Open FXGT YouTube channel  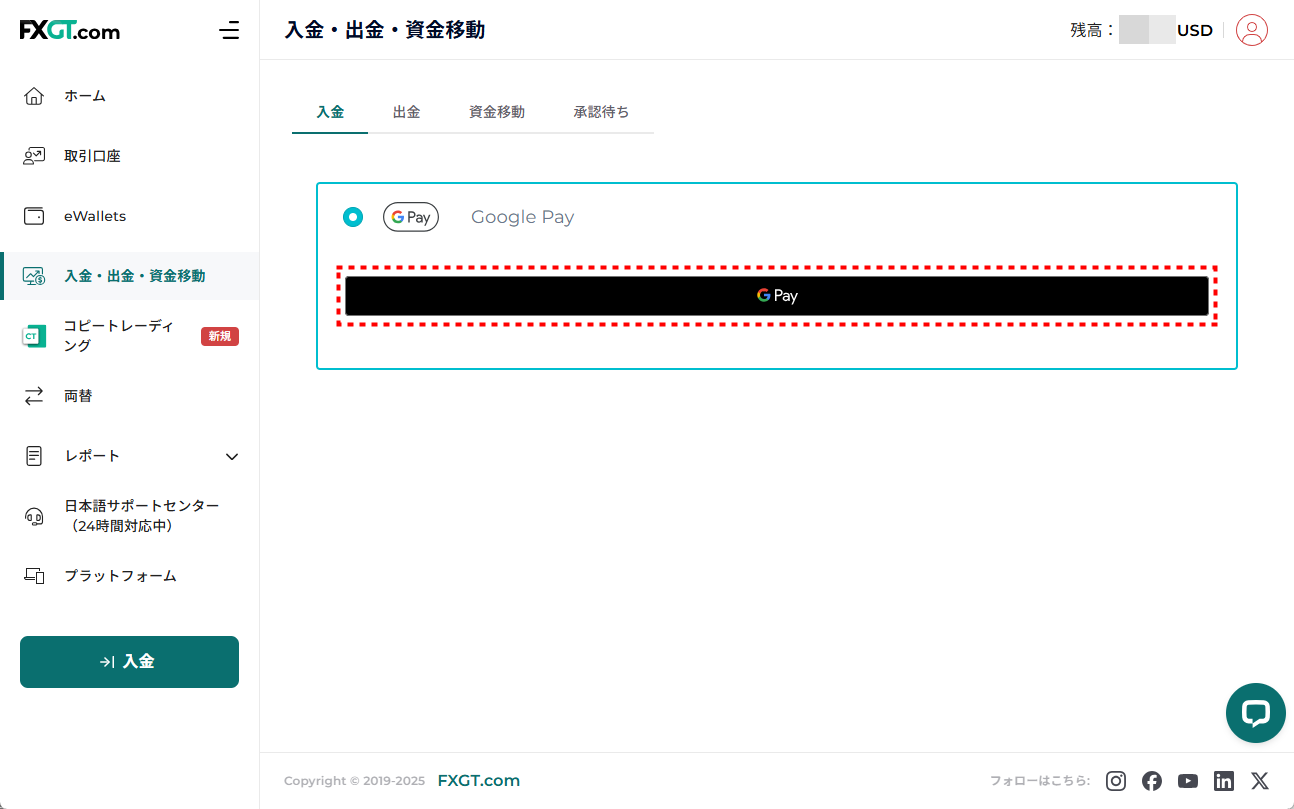pos(1188,781)
